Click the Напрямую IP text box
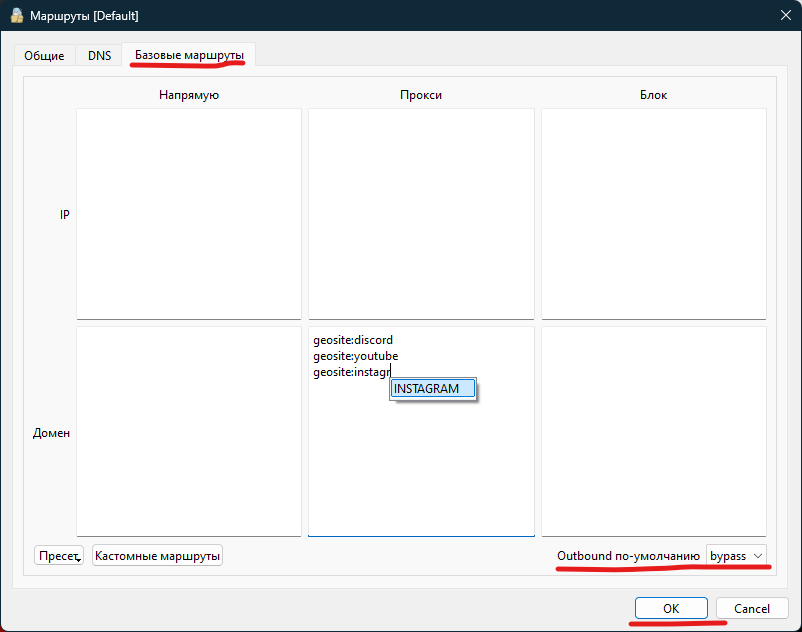The width and height of the screenshot is (802, 632). point(189,213)
